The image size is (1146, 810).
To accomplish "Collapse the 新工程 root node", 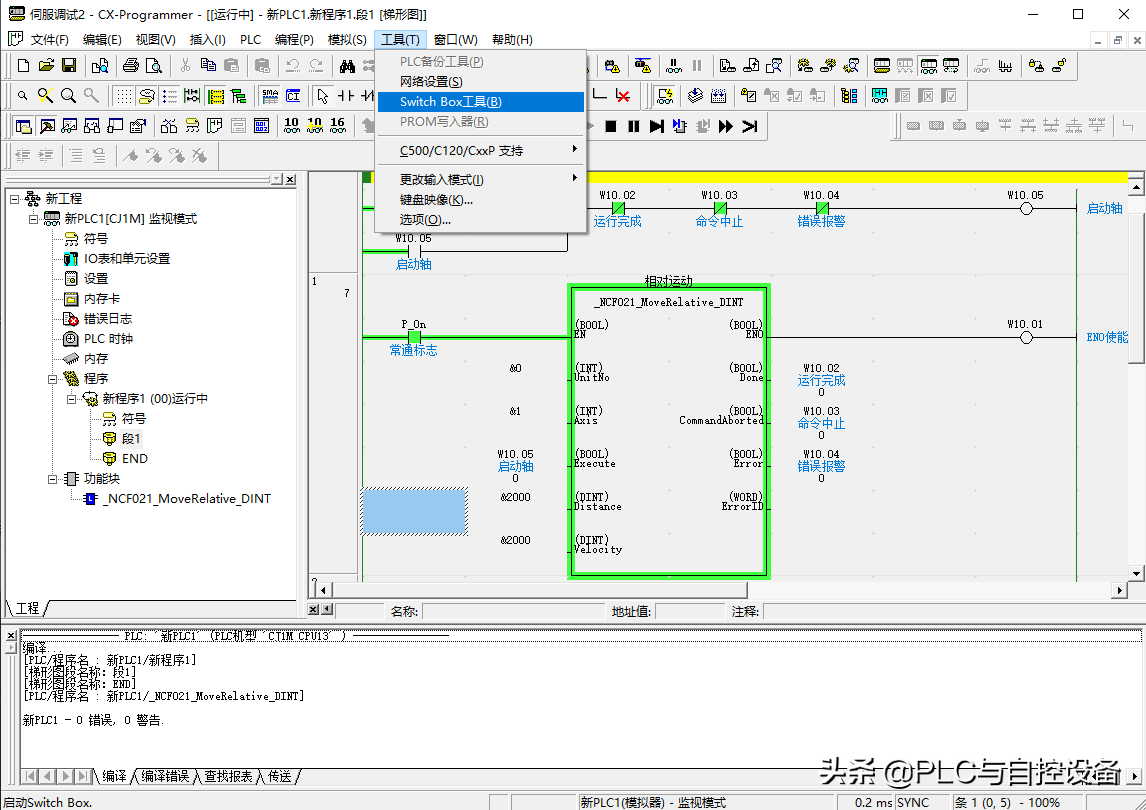I will click(15, 199).
